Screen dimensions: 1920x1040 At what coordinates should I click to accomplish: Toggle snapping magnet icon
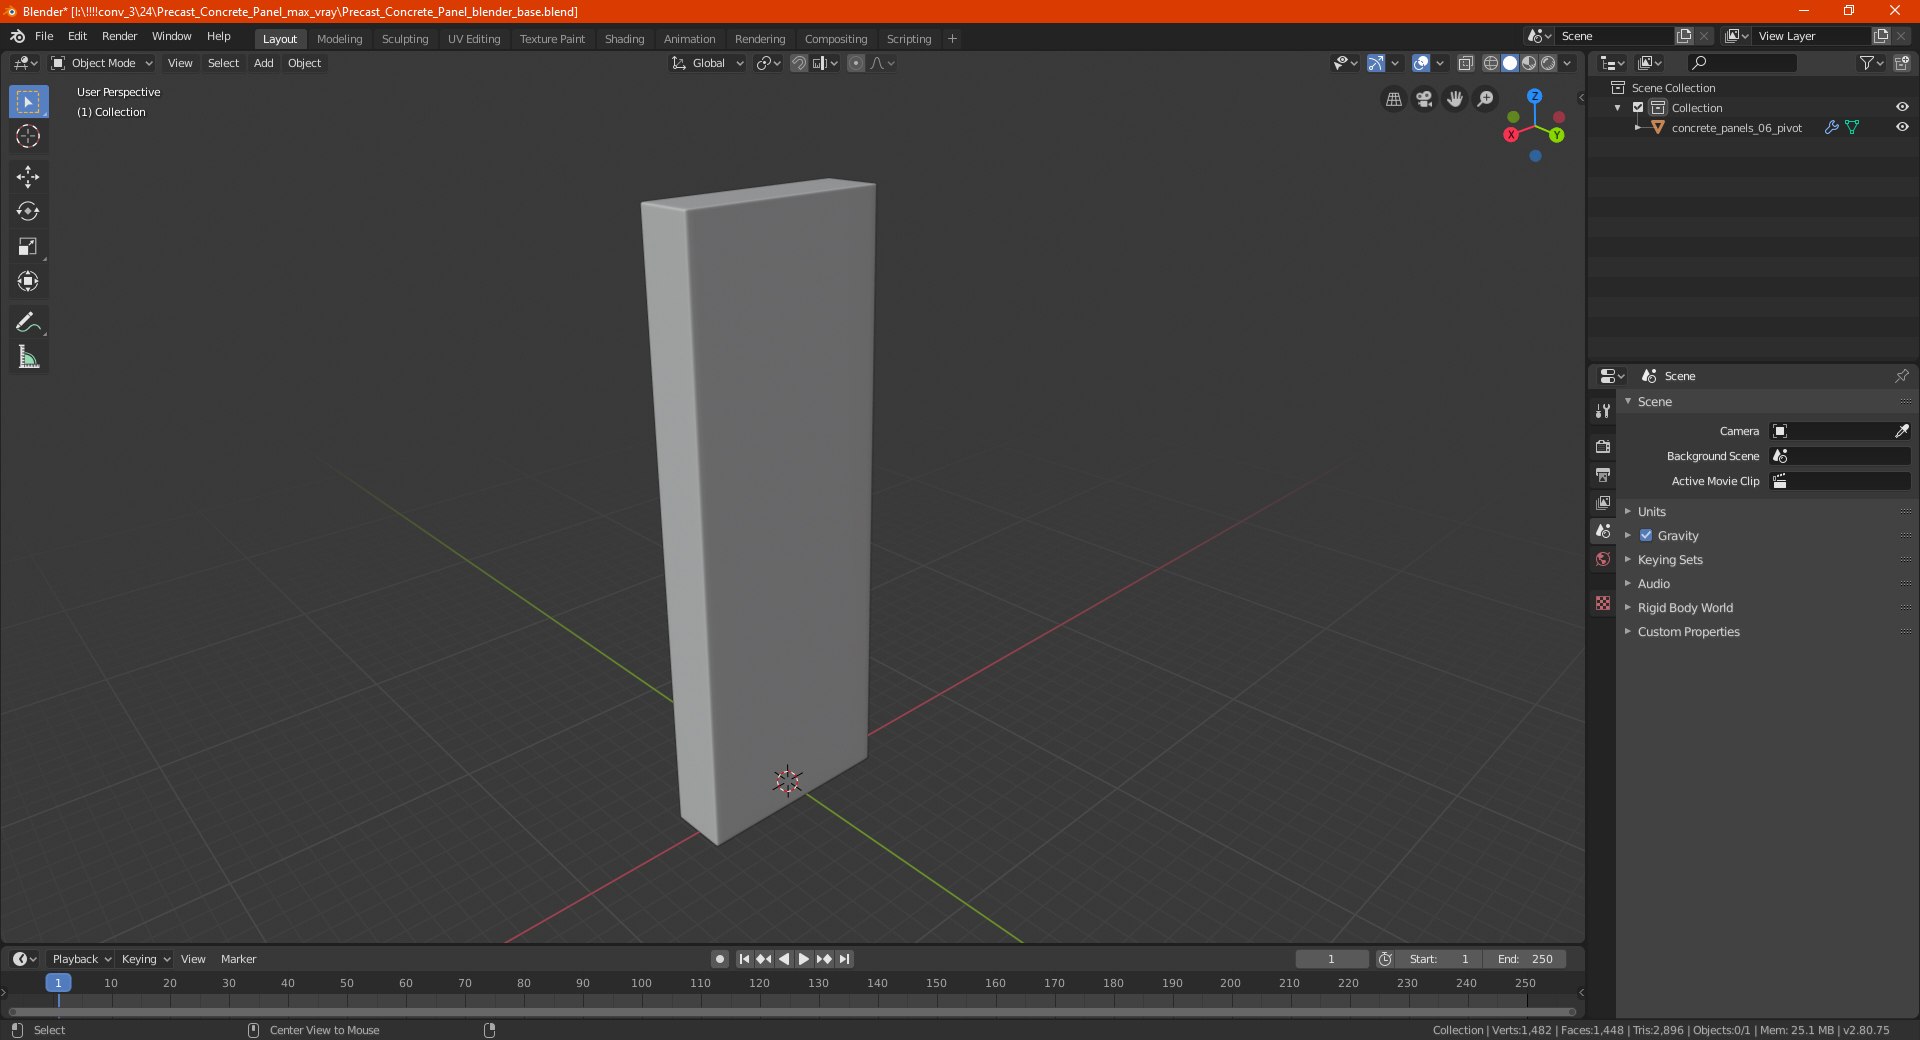pyautogui.click(x=799, y=63)
